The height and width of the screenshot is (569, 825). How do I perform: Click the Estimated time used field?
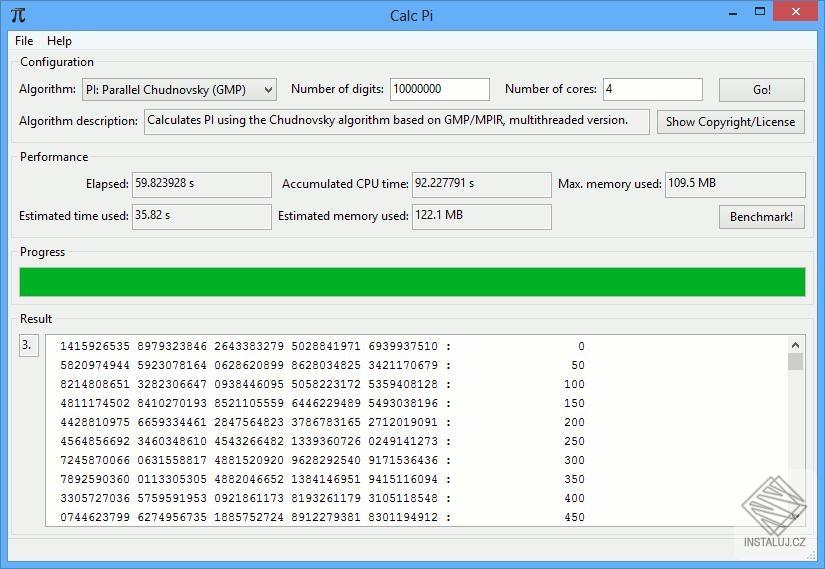[202, 217]
